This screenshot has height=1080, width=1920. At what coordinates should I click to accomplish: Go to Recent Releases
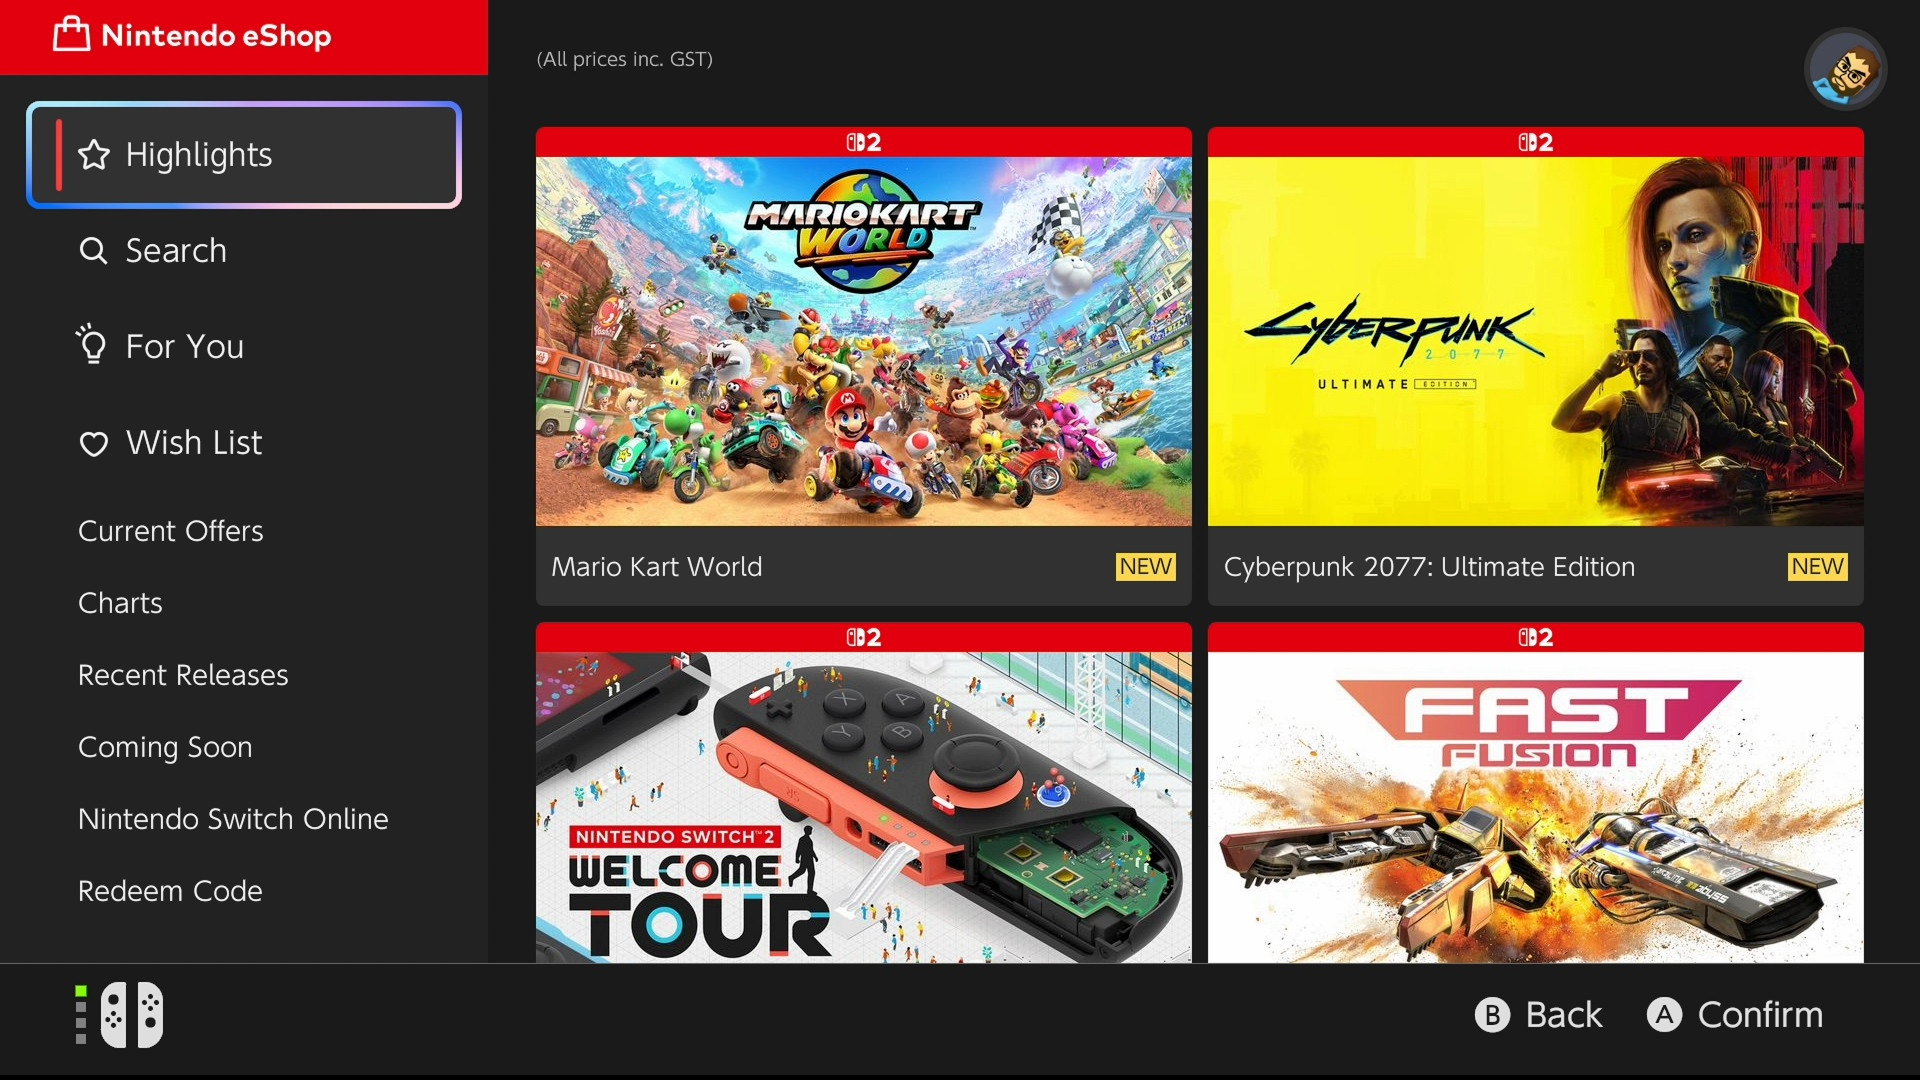(183, 675)
